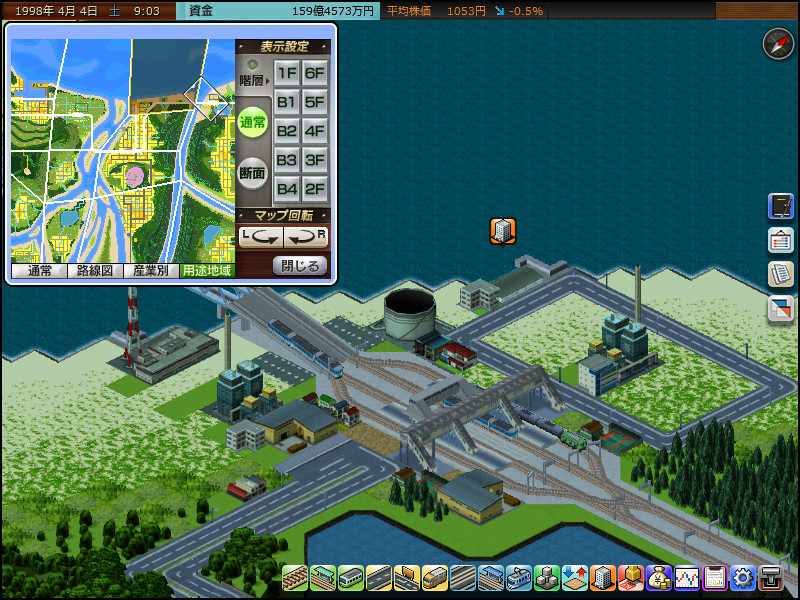
Task: Toggle the 2F floor level button
Action: coord(315,189)
